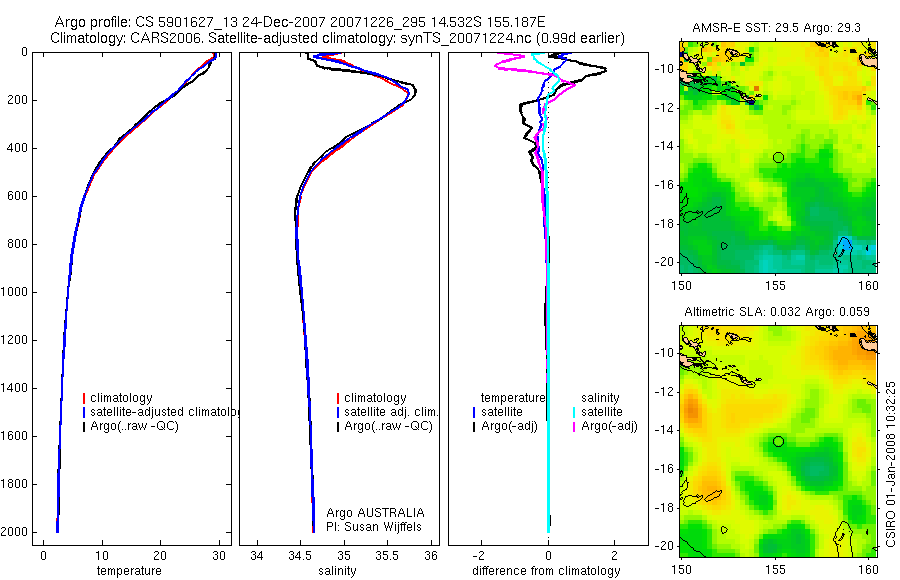This screenshot has height=580, width=900.
Task: Select the 'difference from climatology' axis label
Action: click(546, 570)
